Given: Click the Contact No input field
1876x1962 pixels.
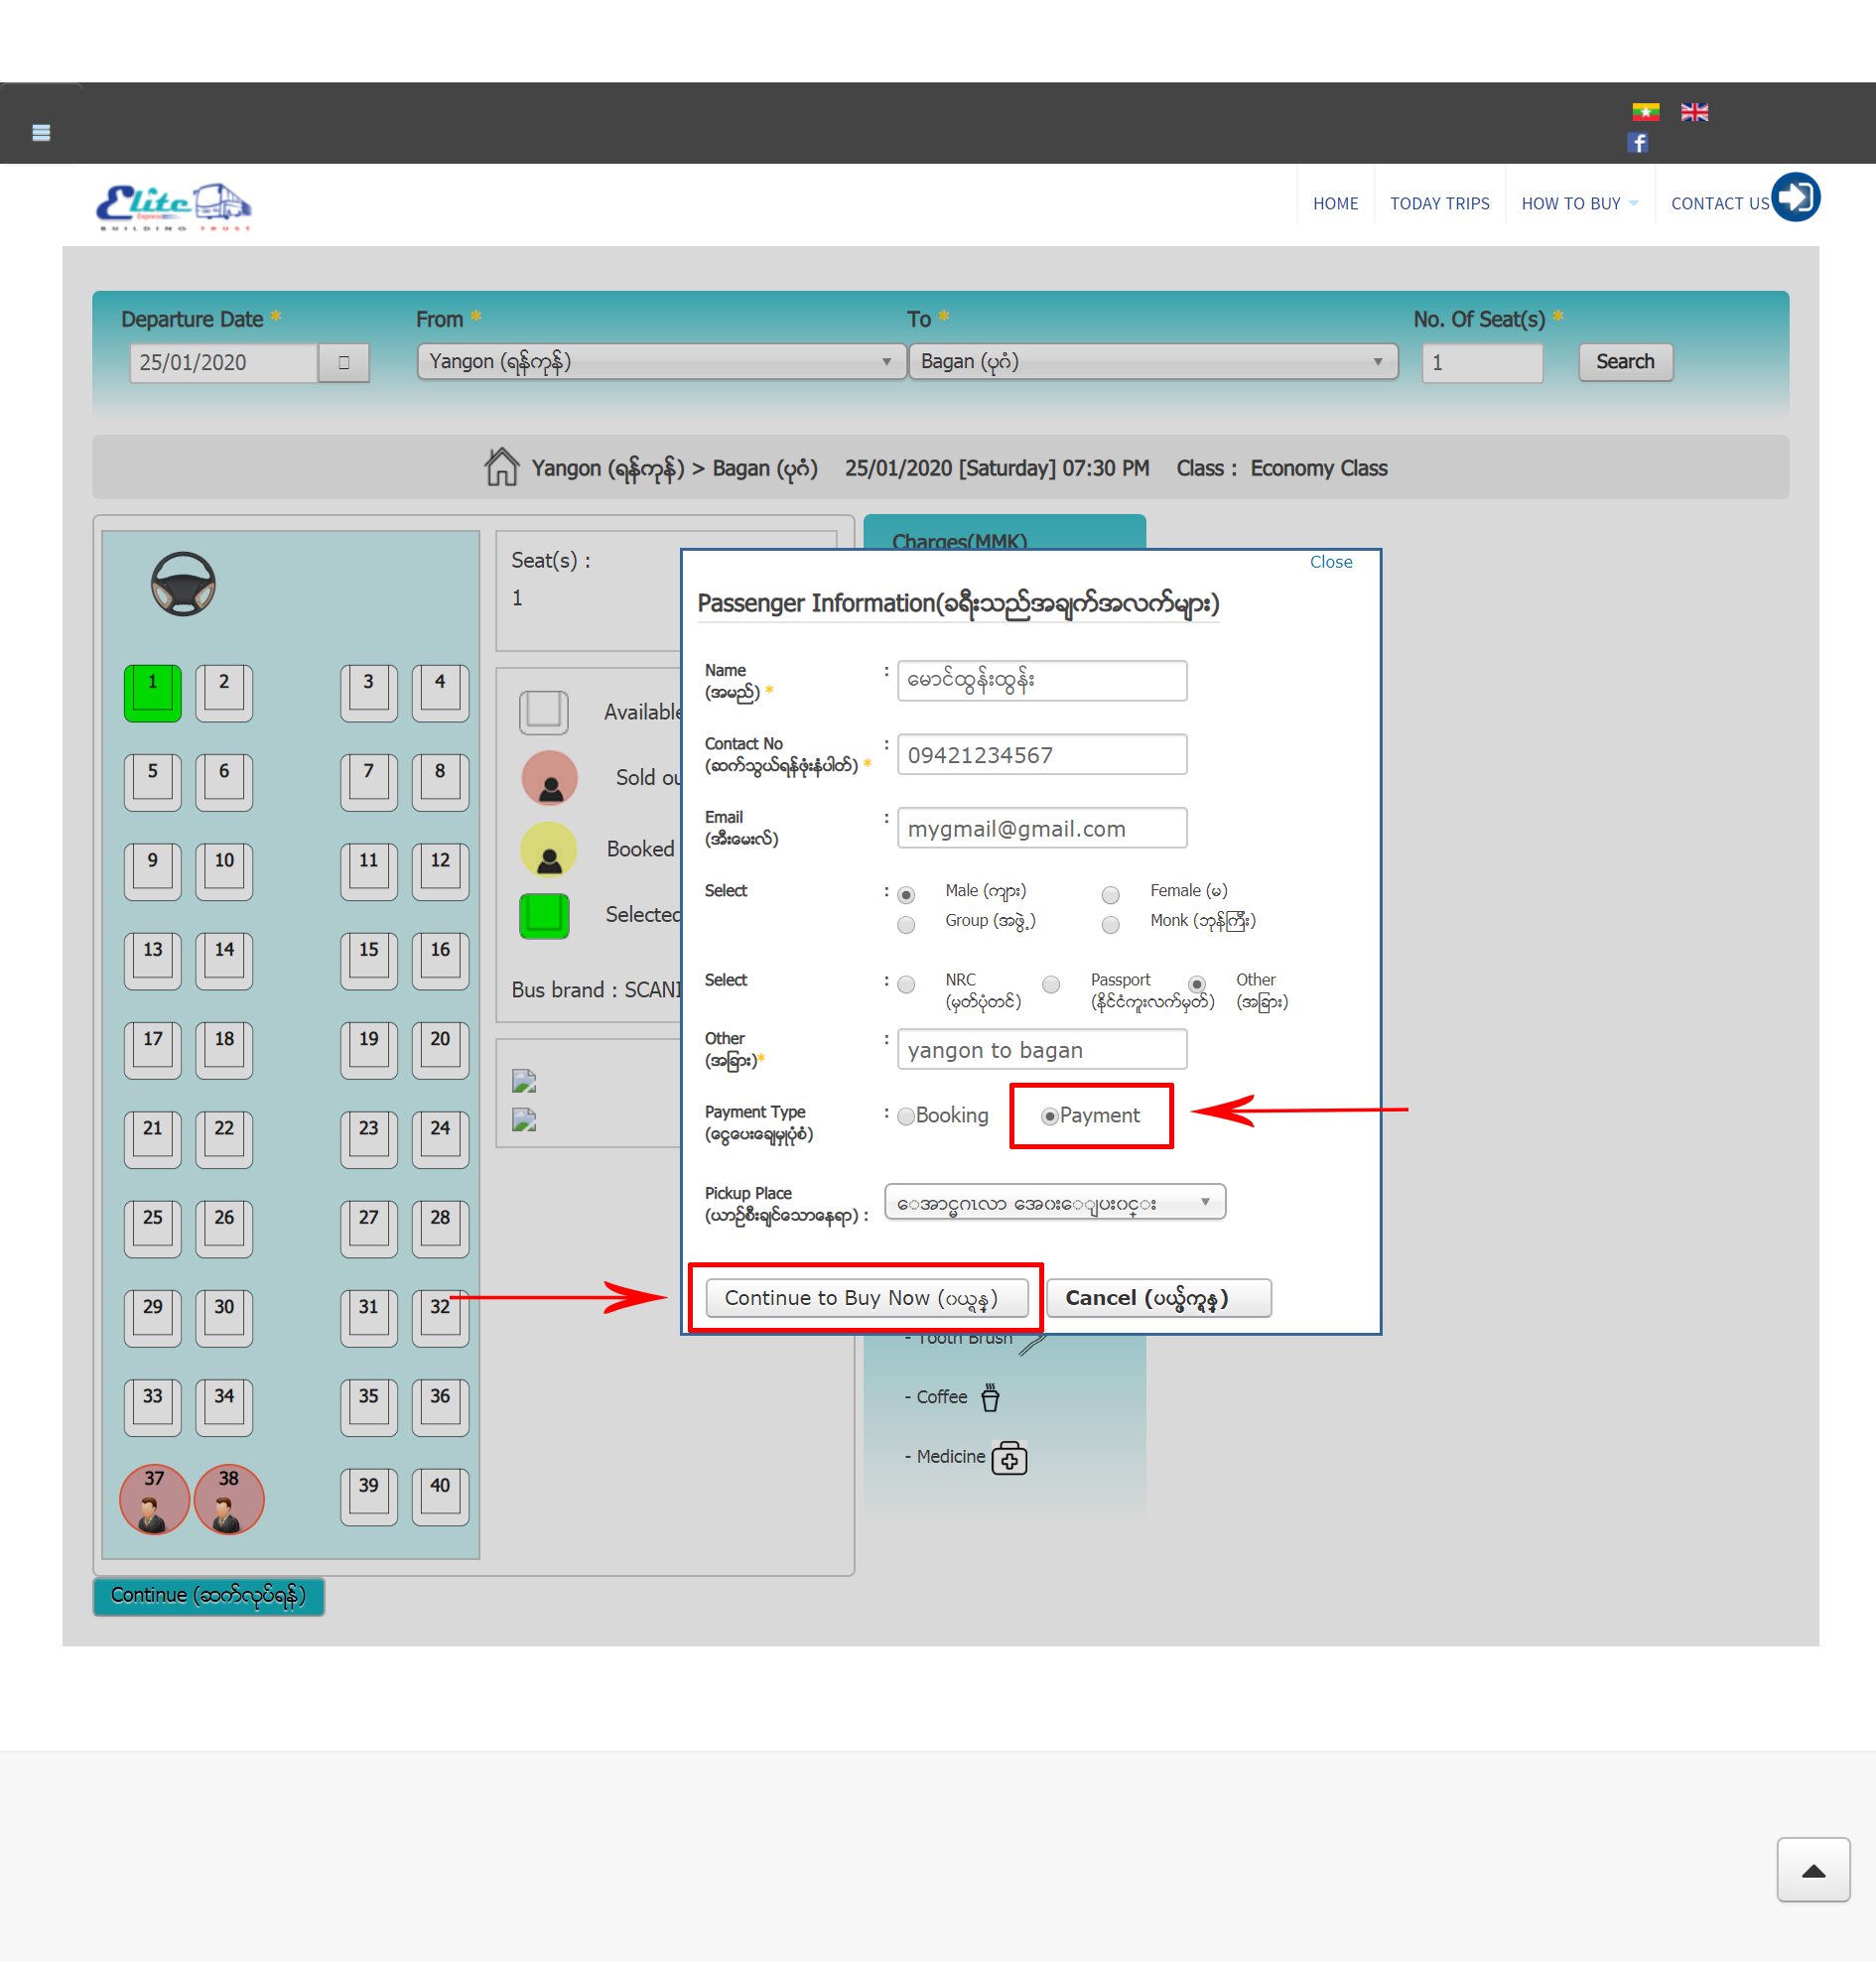Looking at the screenshot, I should 1041,755.
